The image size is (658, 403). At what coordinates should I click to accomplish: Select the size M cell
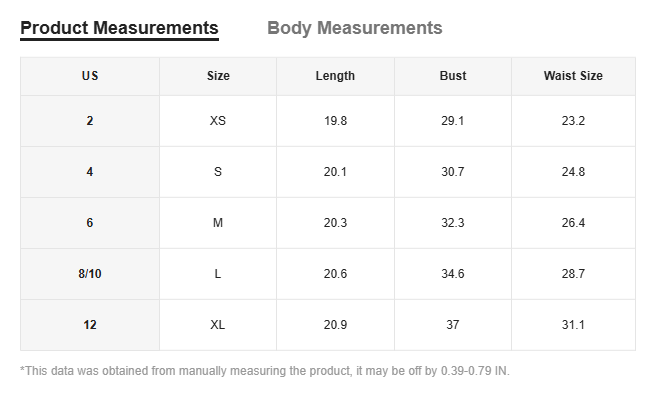pyautogui.click(x=218, y=223)
